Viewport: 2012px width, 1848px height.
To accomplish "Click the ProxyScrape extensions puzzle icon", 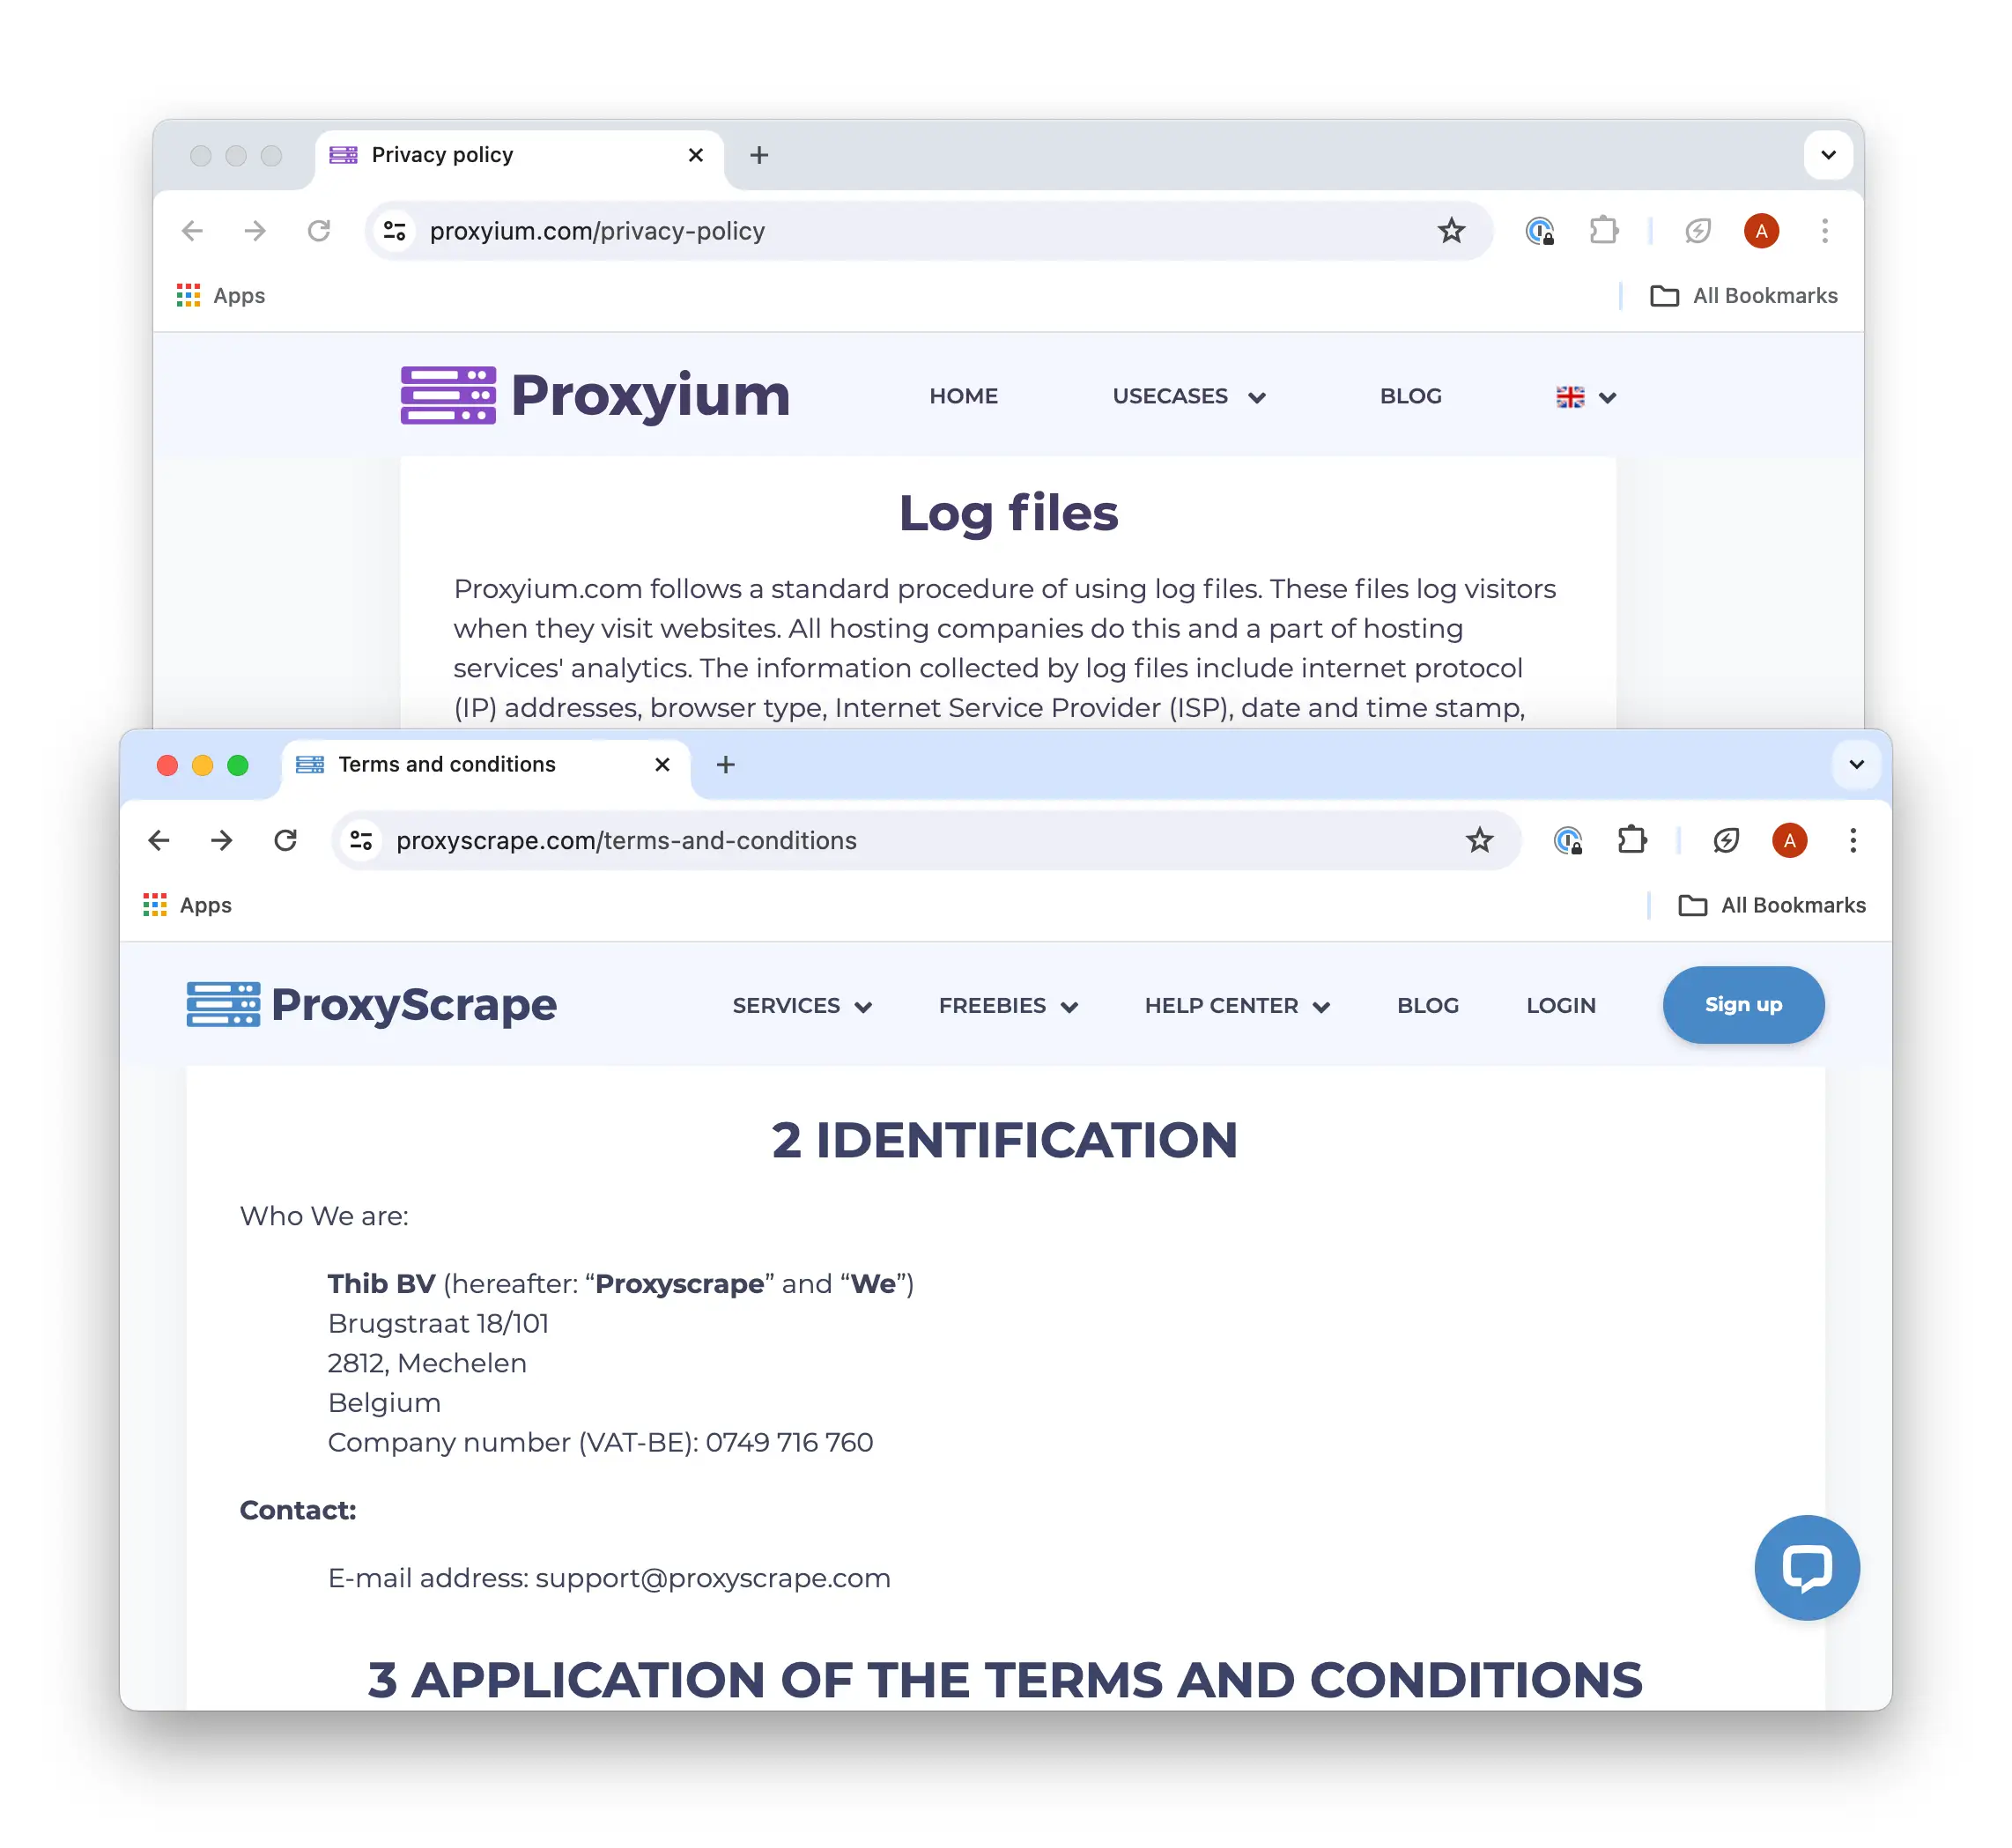I will [1628, 841].
